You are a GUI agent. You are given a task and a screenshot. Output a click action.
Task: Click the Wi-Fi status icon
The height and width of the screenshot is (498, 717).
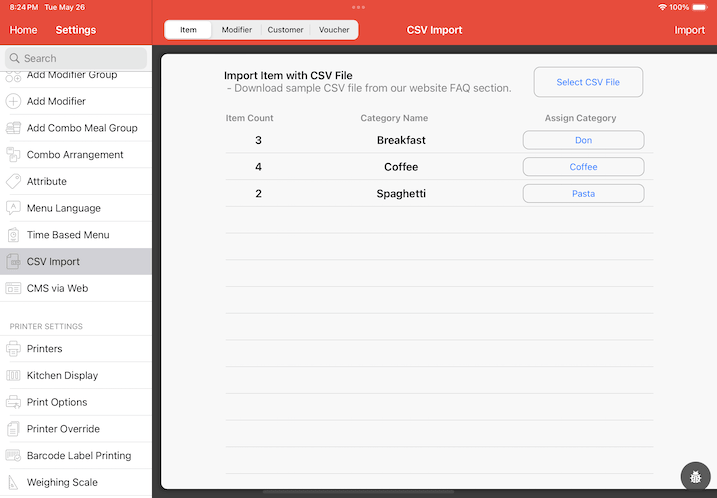pos(662,7)
